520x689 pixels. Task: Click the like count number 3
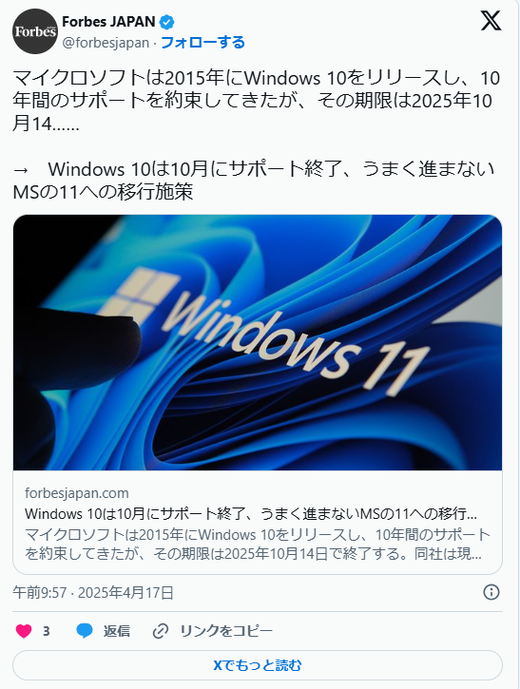(46, 631)
